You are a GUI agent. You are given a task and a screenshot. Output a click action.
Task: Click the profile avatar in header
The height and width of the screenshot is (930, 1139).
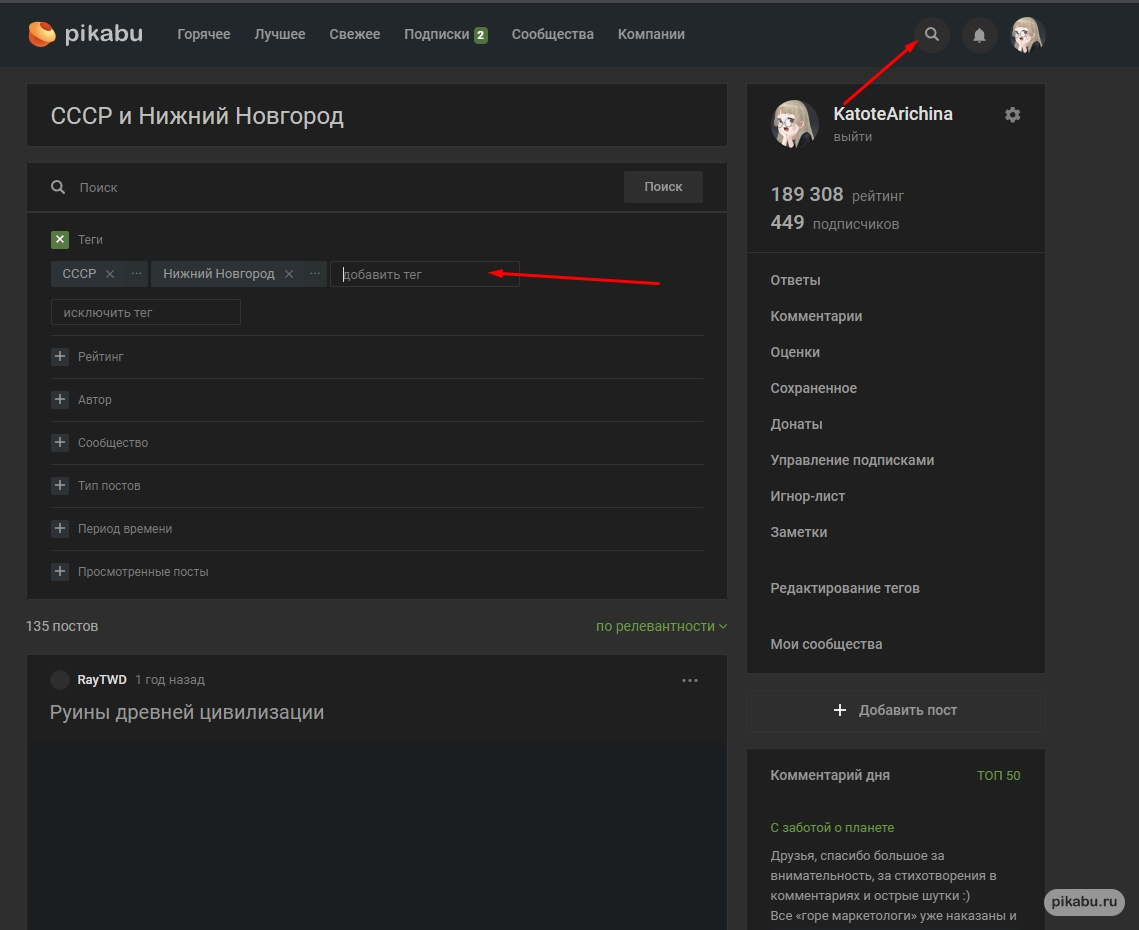(x=1027, y=35)
